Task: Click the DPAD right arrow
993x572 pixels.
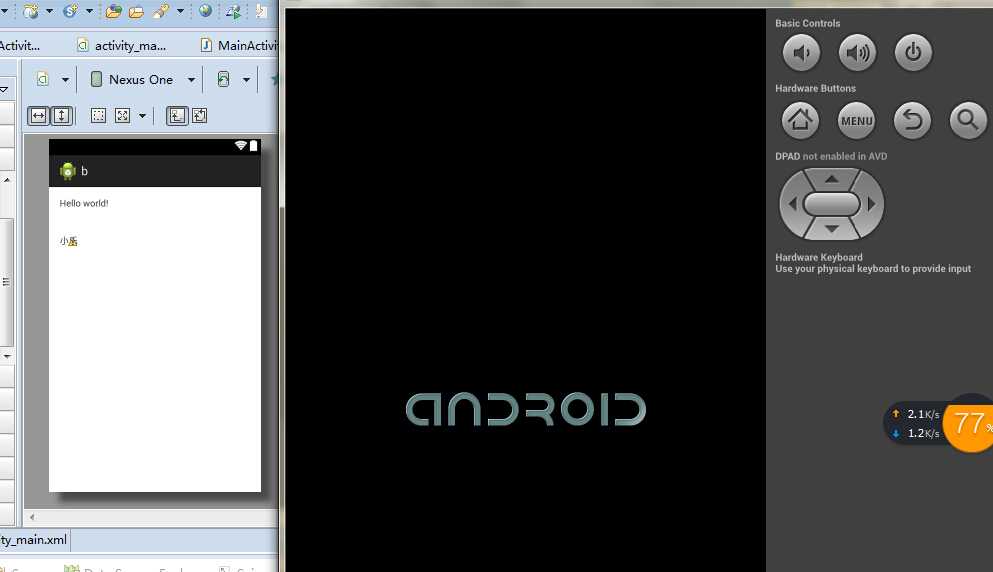Action: (x=872, y=204)
